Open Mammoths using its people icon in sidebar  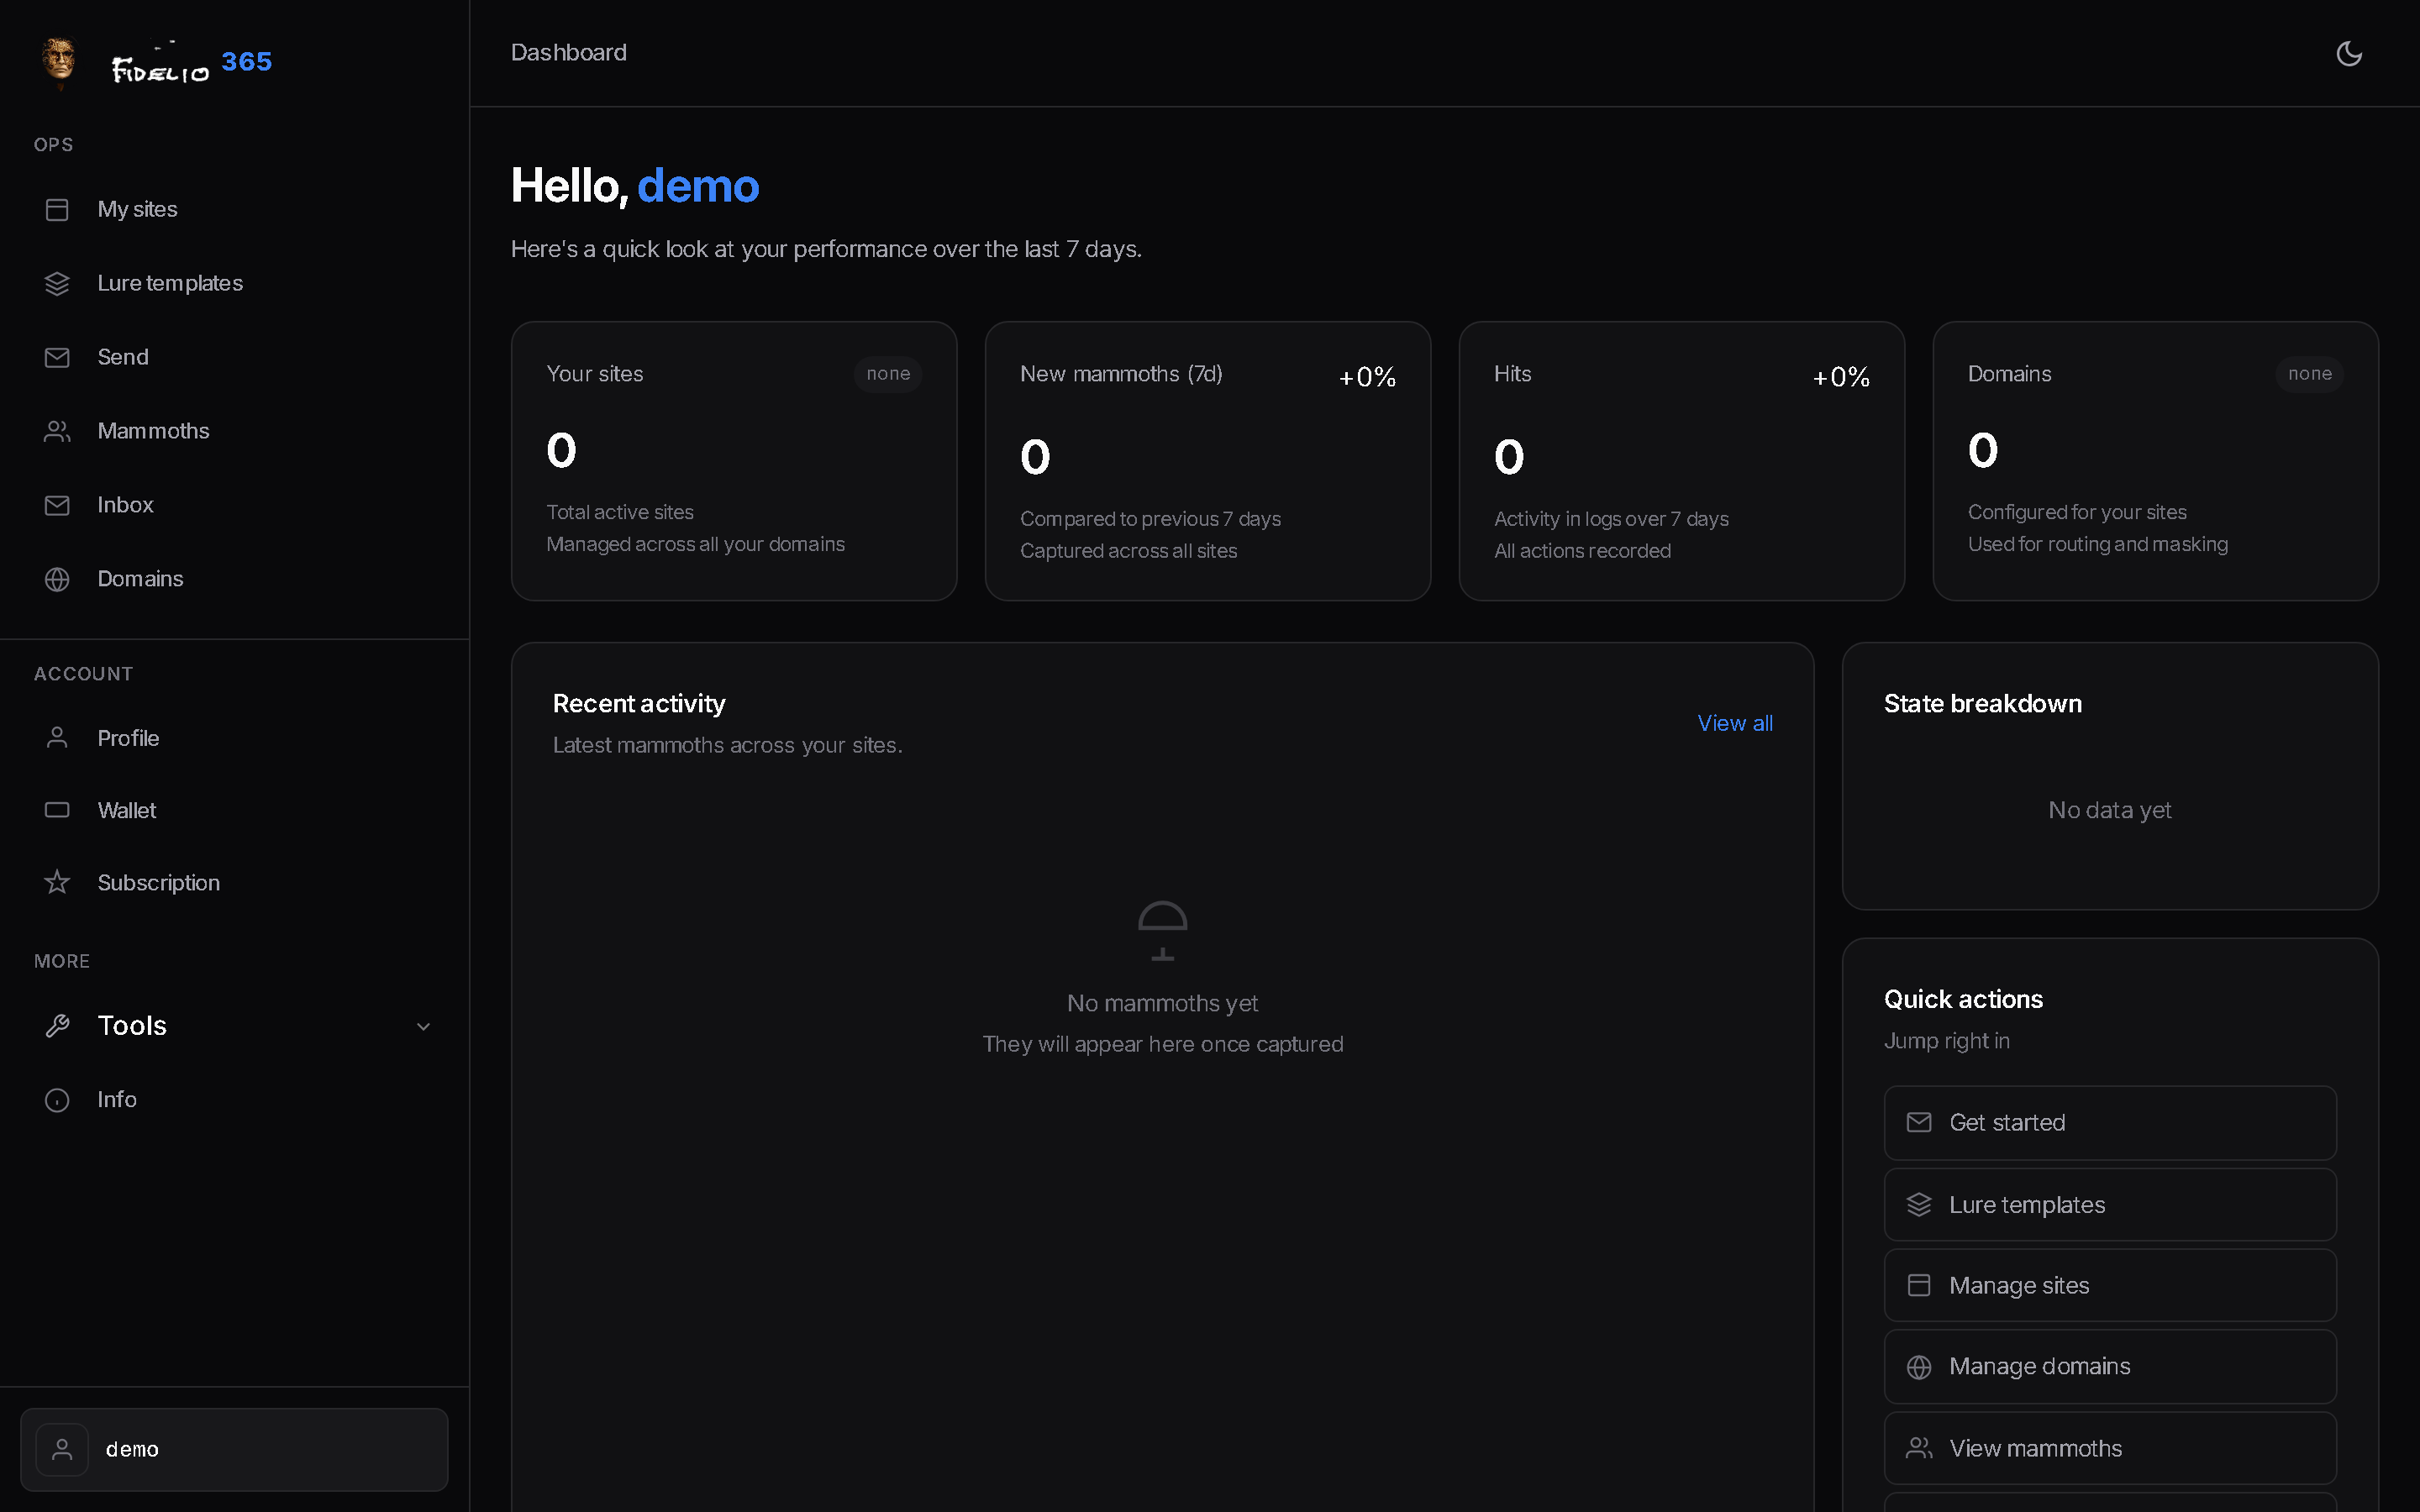tap(57, 431)
